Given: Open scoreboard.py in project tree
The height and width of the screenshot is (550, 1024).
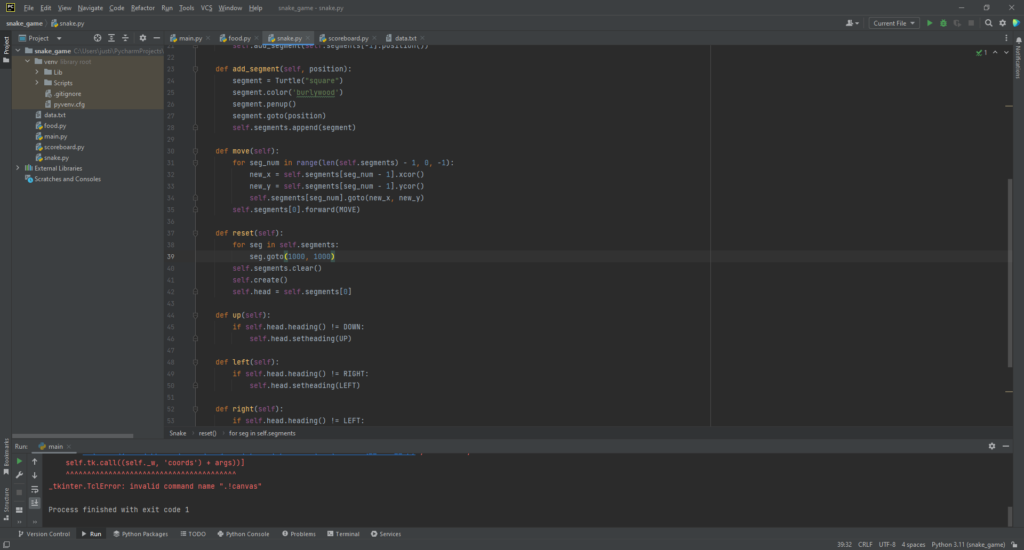Looking at the screenshot, I should coord(63,147).
